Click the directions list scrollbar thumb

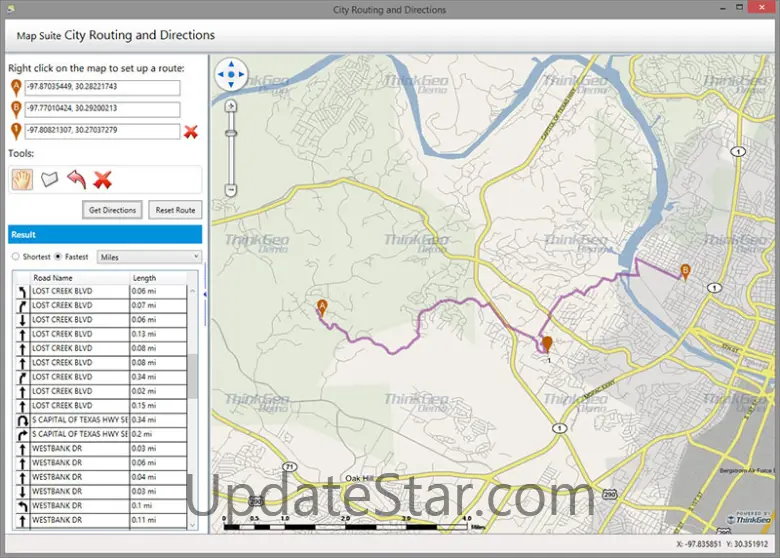tap(193, 375)
